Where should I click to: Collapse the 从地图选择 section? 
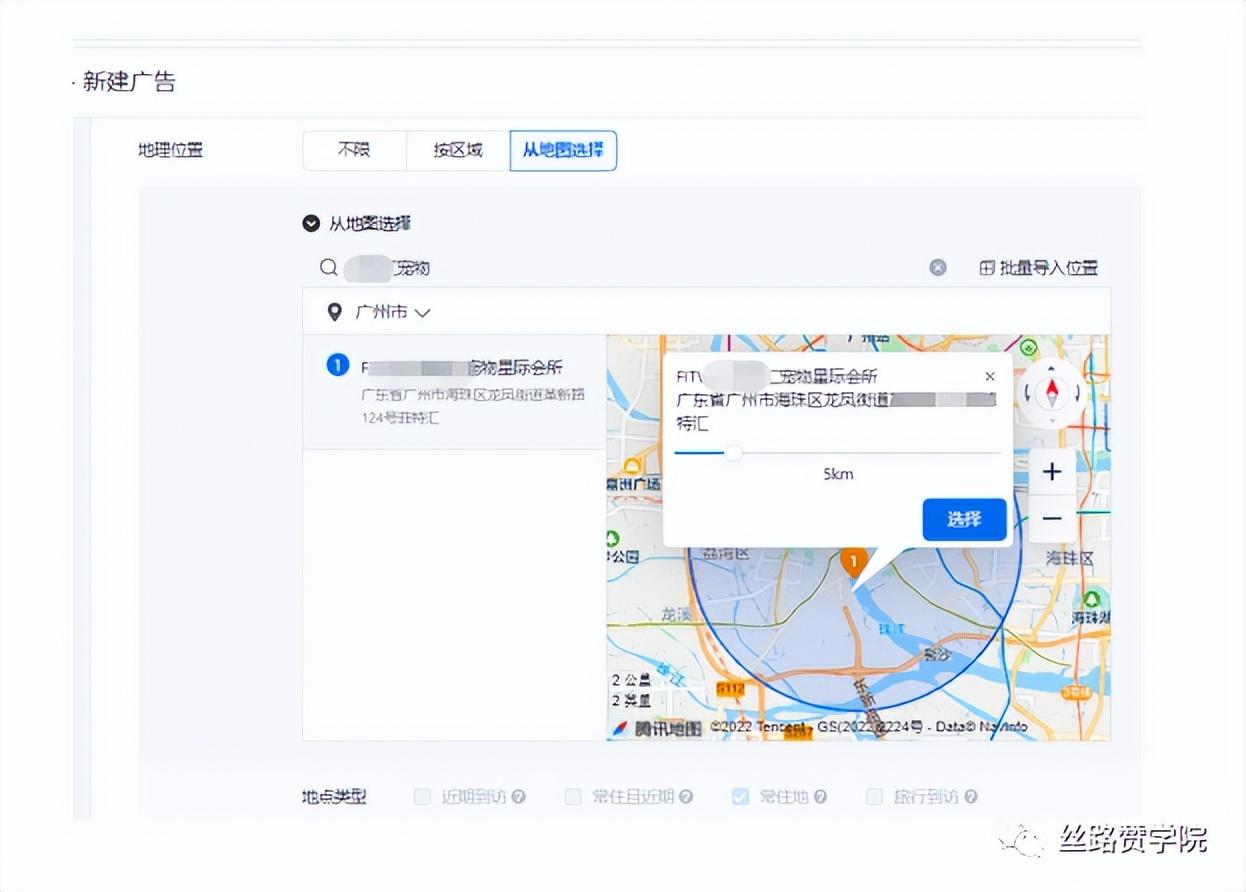[311, 223]
